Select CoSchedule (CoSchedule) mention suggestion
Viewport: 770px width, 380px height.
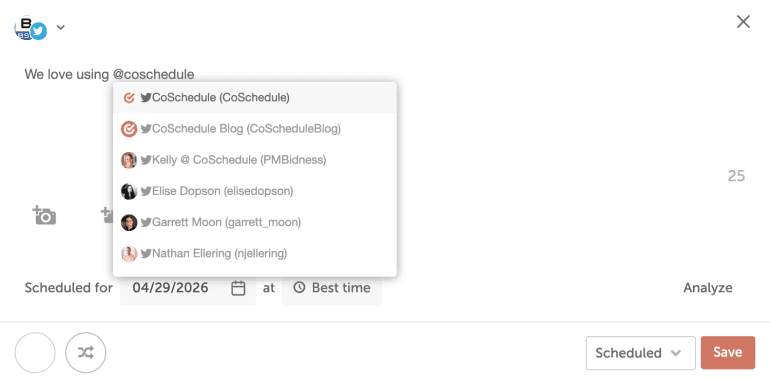pos(255,98)
